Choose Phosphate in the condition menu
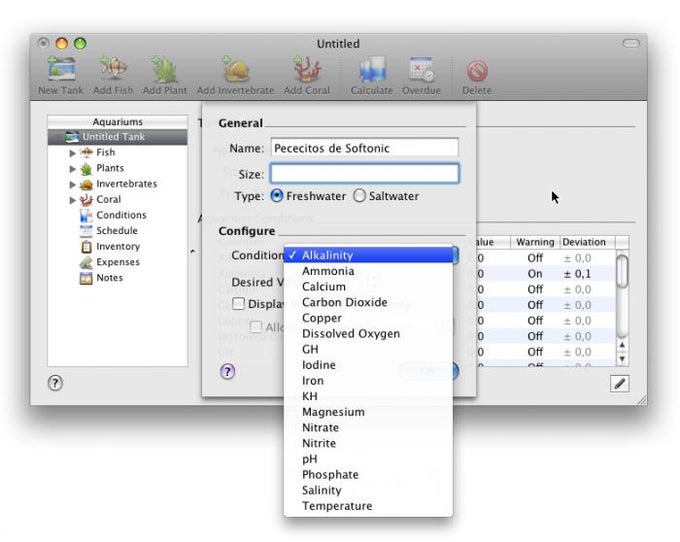The image size is (680, 542). pyautogui.click(x=368, y=474)
